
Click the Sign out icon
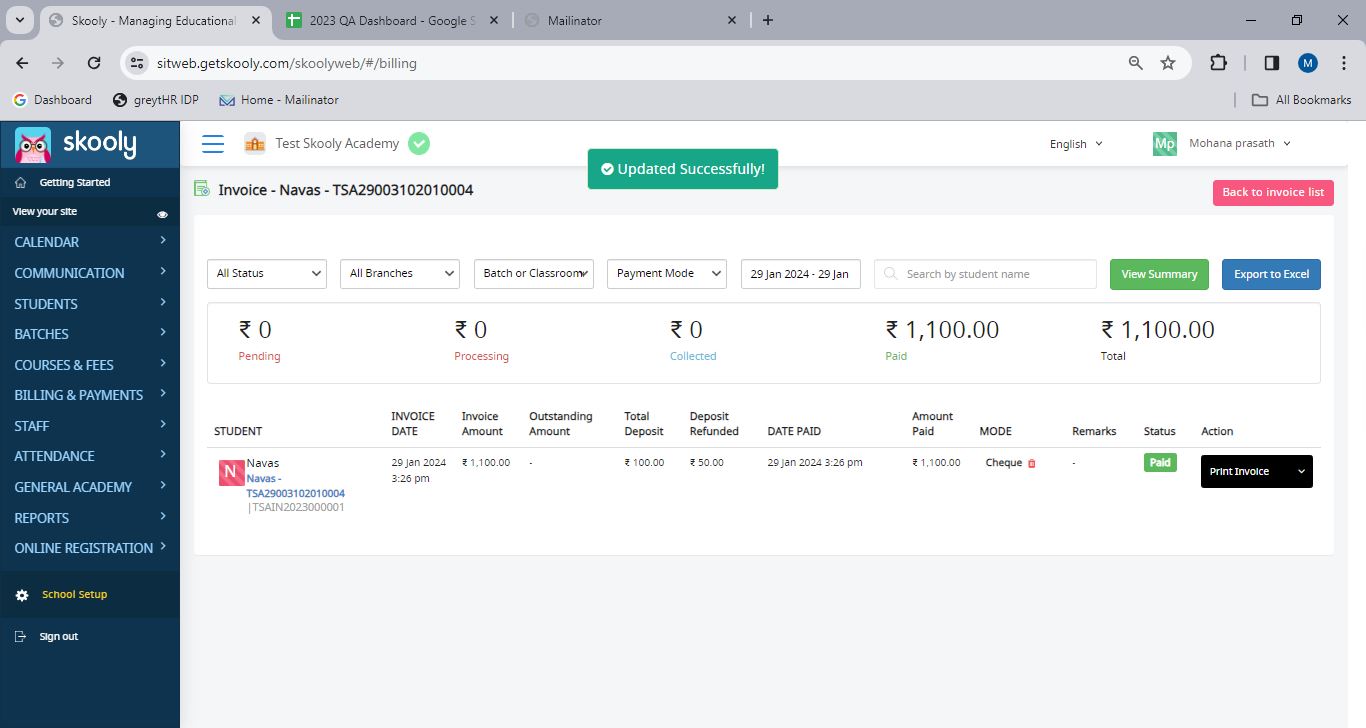click(21, 637)
